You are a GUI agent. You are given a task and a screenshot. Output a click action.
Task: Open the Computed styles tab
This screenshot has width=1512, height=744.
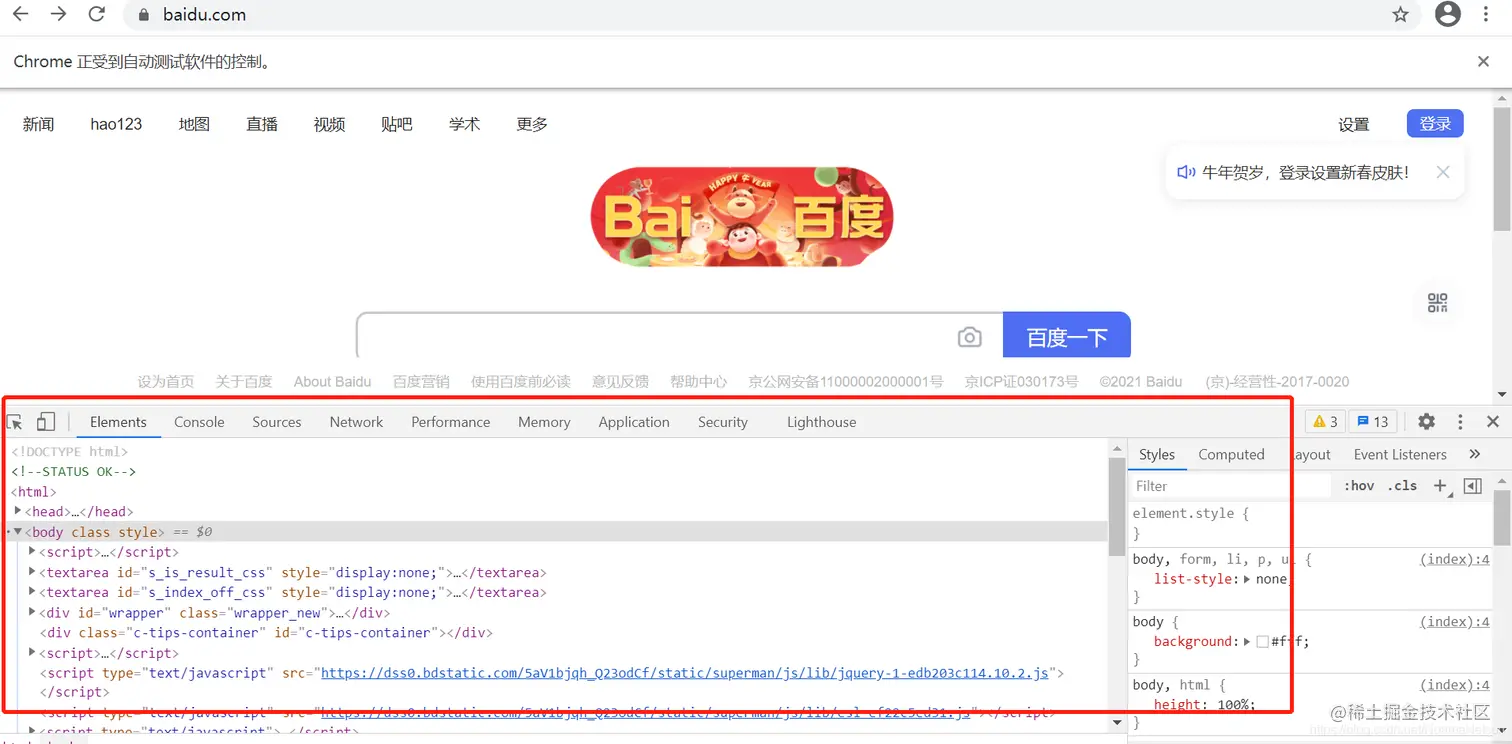[x=1231, y=454]
